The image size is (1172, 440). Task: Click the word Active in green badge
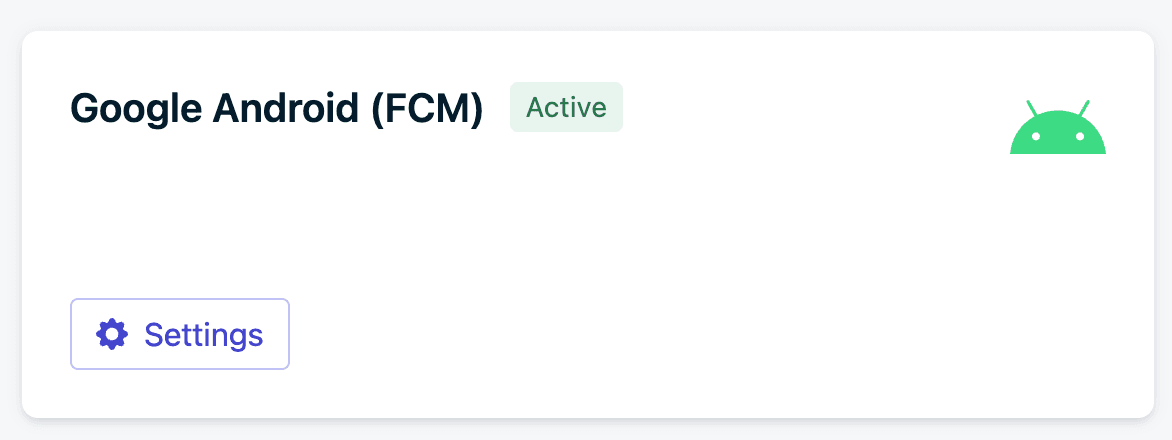pyautogui.click(x=566, y=107)
